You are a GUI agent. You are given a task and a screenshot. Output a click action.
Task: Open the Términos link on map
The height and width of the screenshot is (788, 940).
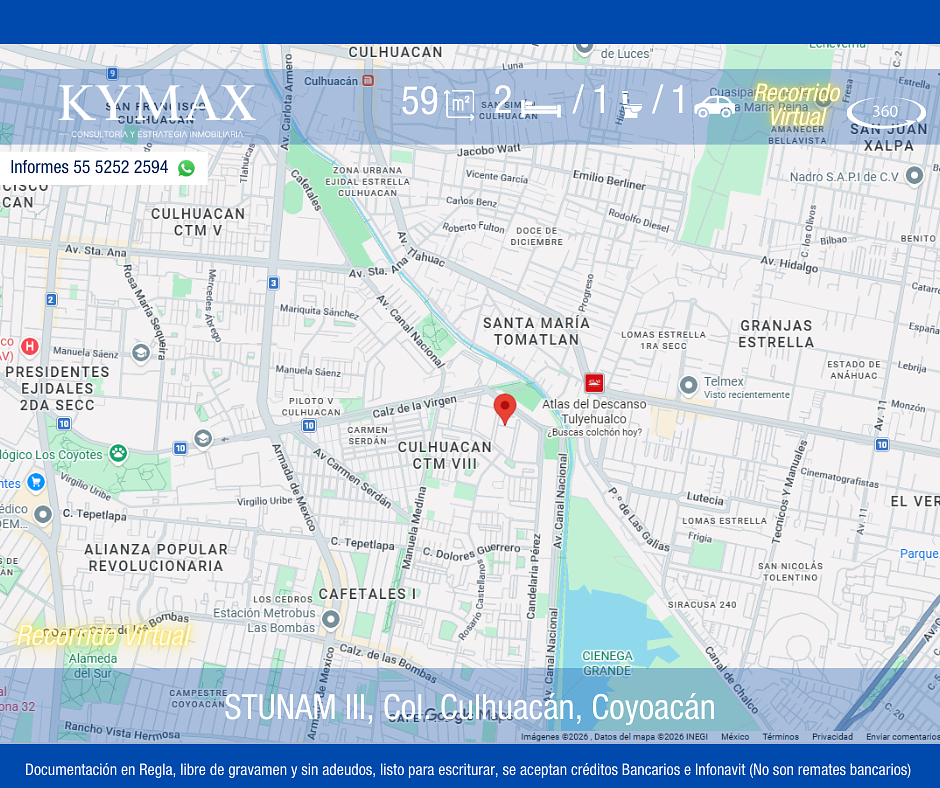coord(780,737)
